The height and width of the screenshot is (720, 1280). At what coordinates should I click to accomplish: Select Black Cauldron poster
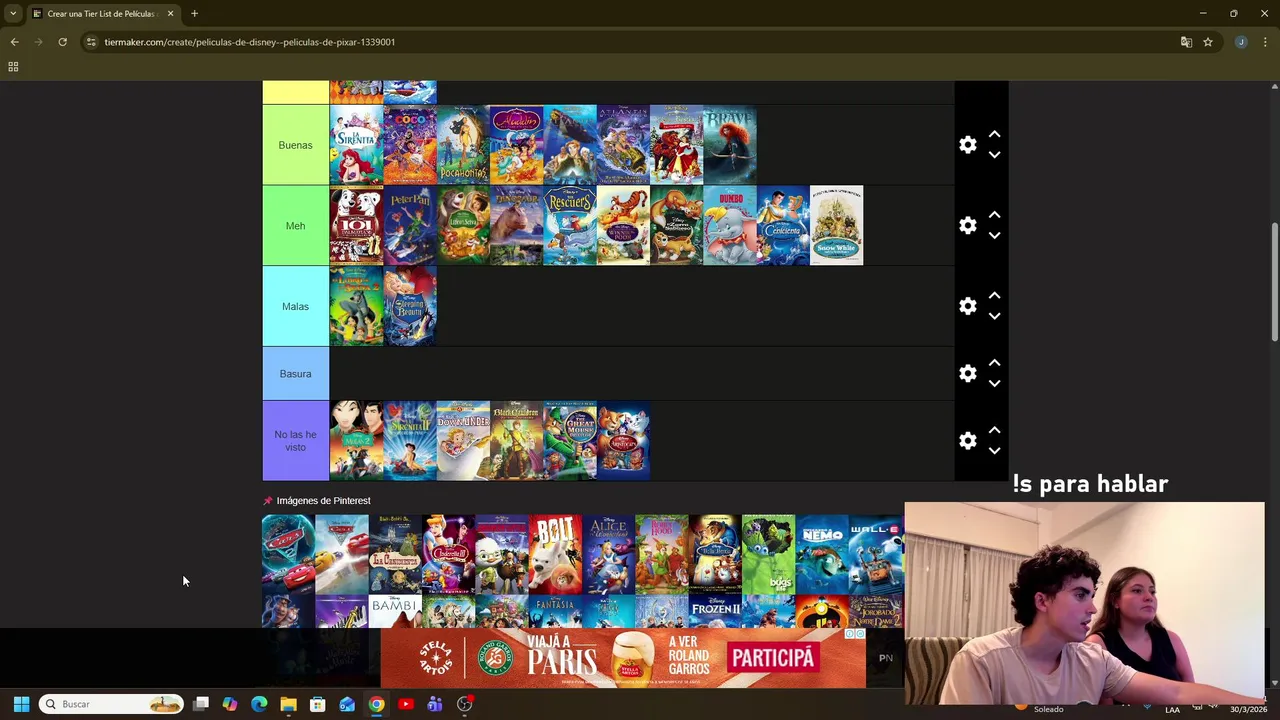coord(516,440)
